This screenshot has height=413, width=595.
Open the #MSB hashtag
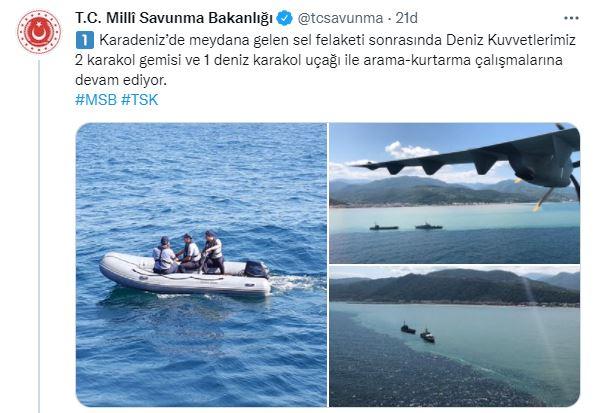click(96, 100)
